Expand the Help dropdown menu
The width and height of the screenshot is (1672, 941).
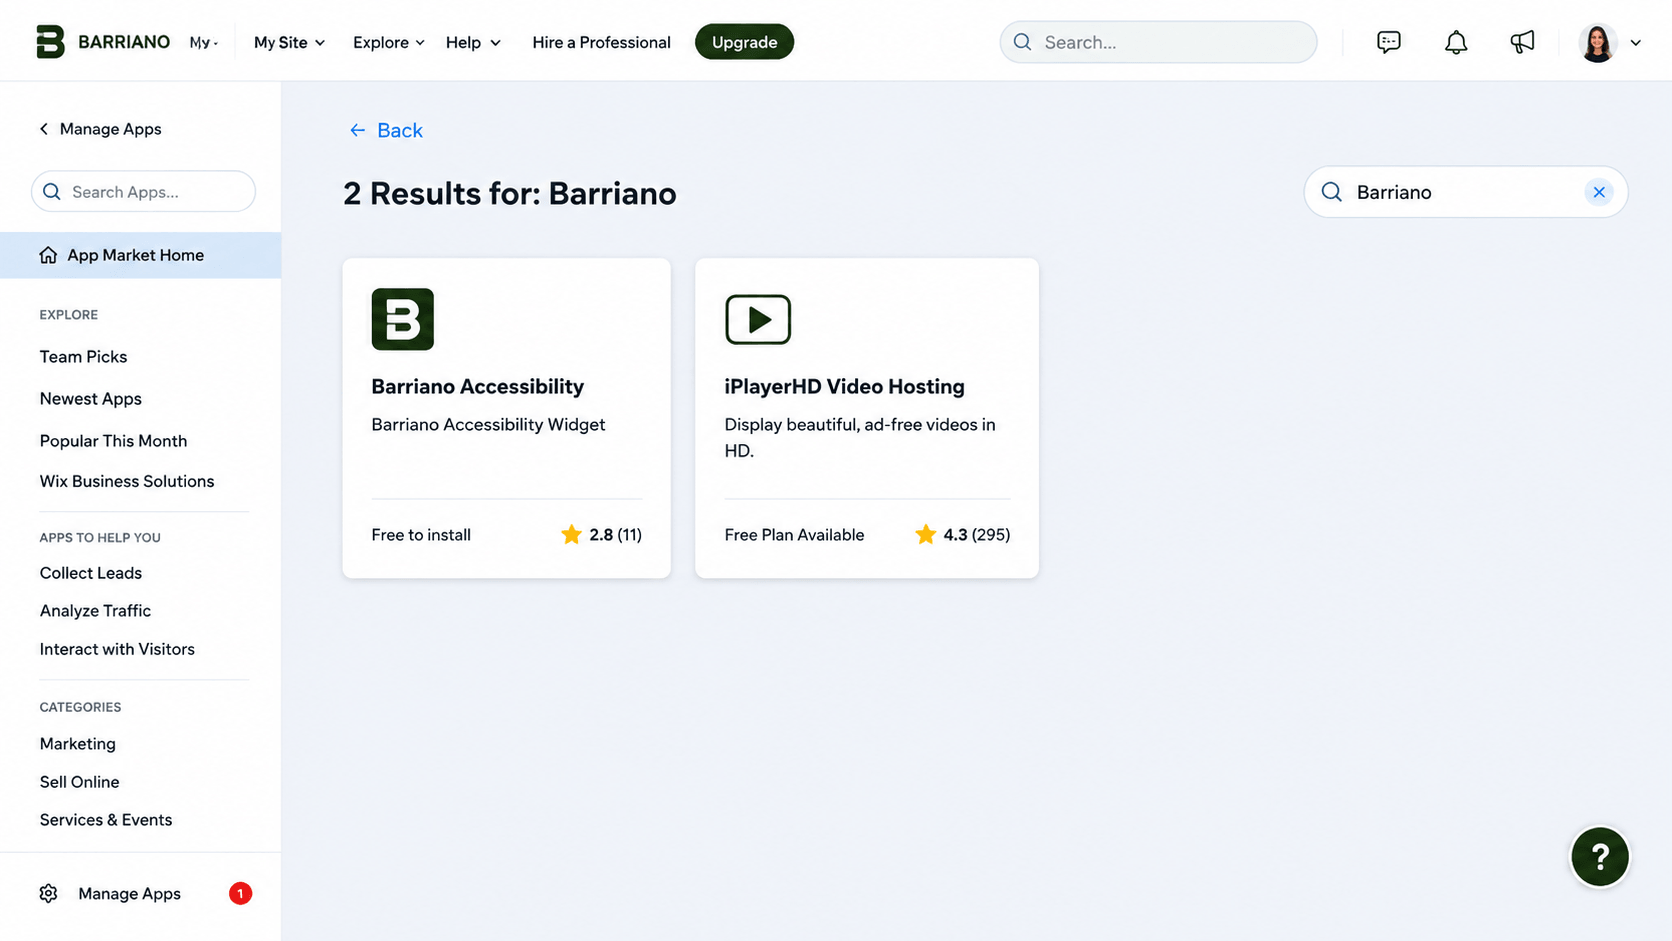click(x=473, y=42)
